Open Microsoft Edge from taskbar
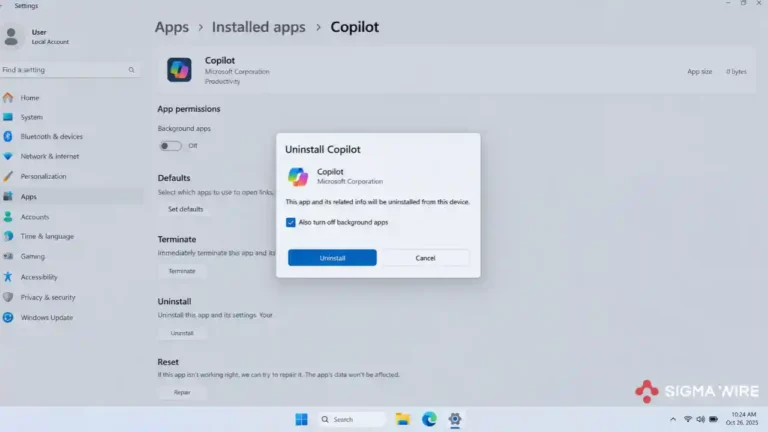Screen dimensions: 768x432 click(429, 419)
